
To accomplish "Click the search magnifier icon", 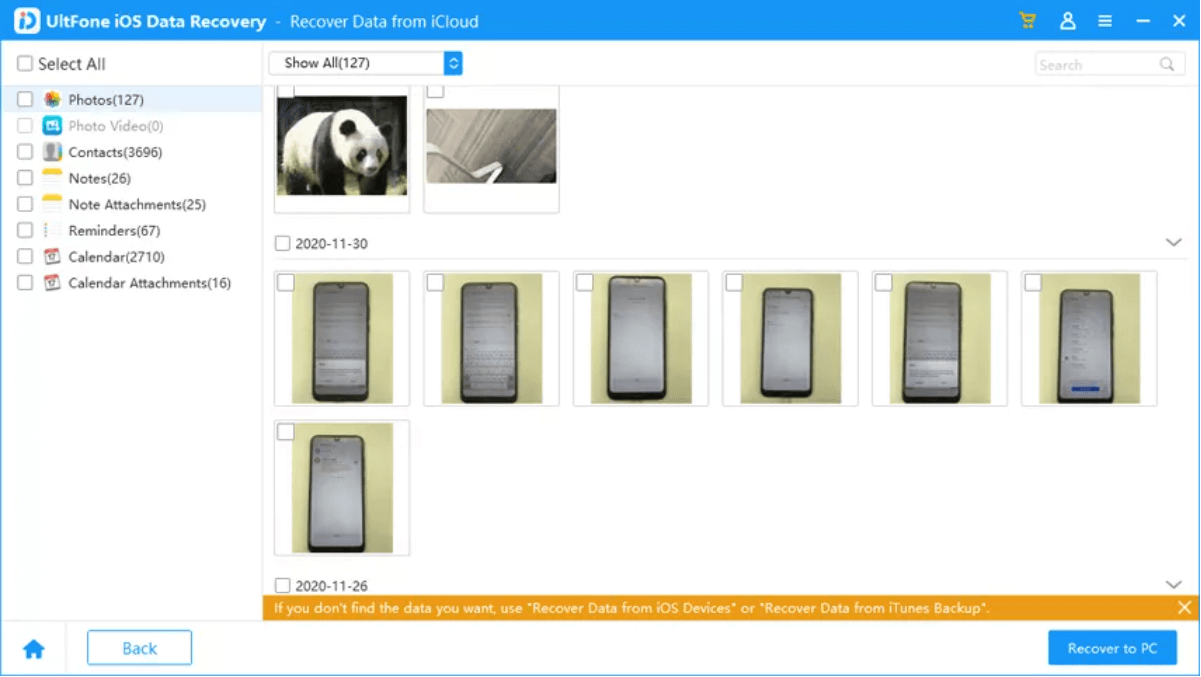I will point(1166,63).
